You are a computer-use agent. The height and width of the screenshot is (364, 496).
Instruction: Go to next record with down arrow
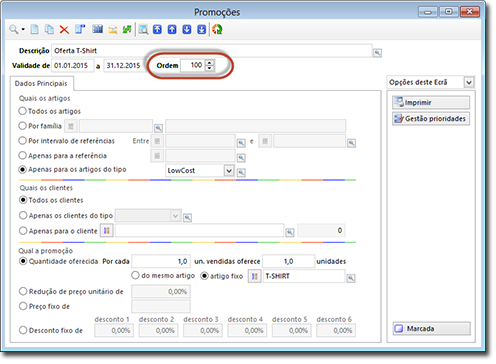pyautogui.click(x=187, y=30)
